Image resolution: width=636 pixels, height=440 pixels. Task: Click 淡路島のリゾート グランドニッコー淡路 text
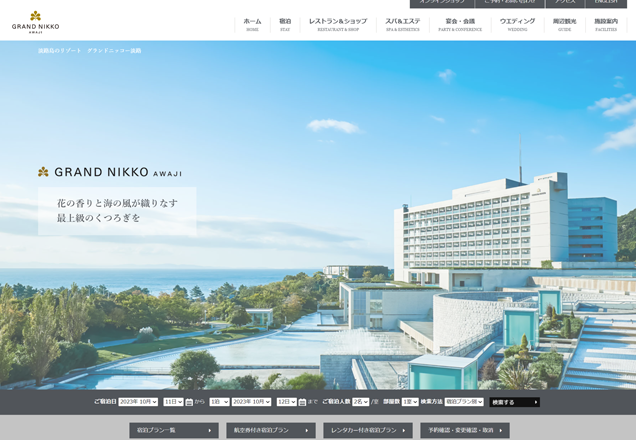coord(90,51)
